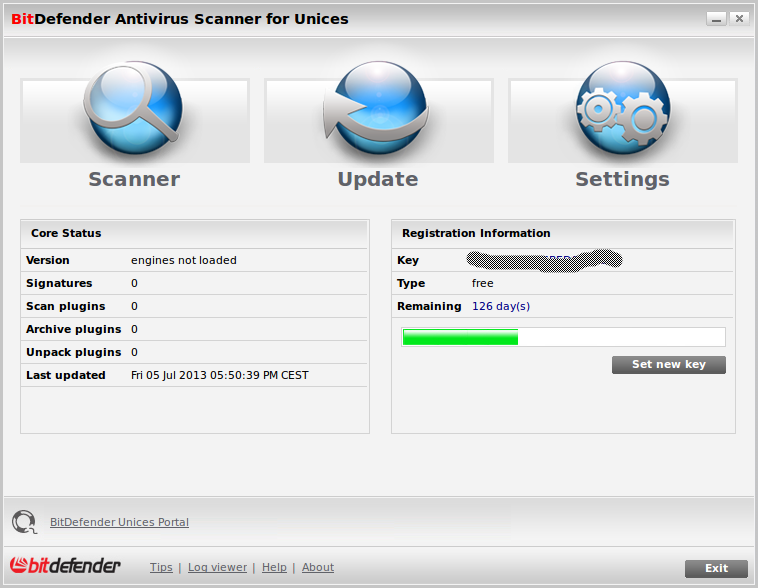Click the Set new key button

tap(669, 365)
